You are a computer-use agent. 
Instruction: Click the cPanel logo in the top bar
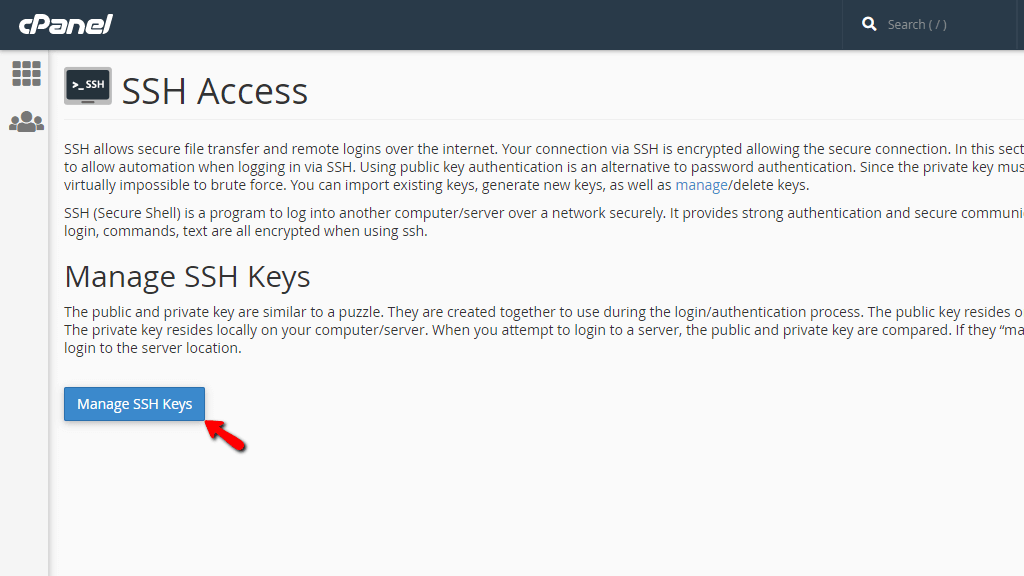[65, 24]
